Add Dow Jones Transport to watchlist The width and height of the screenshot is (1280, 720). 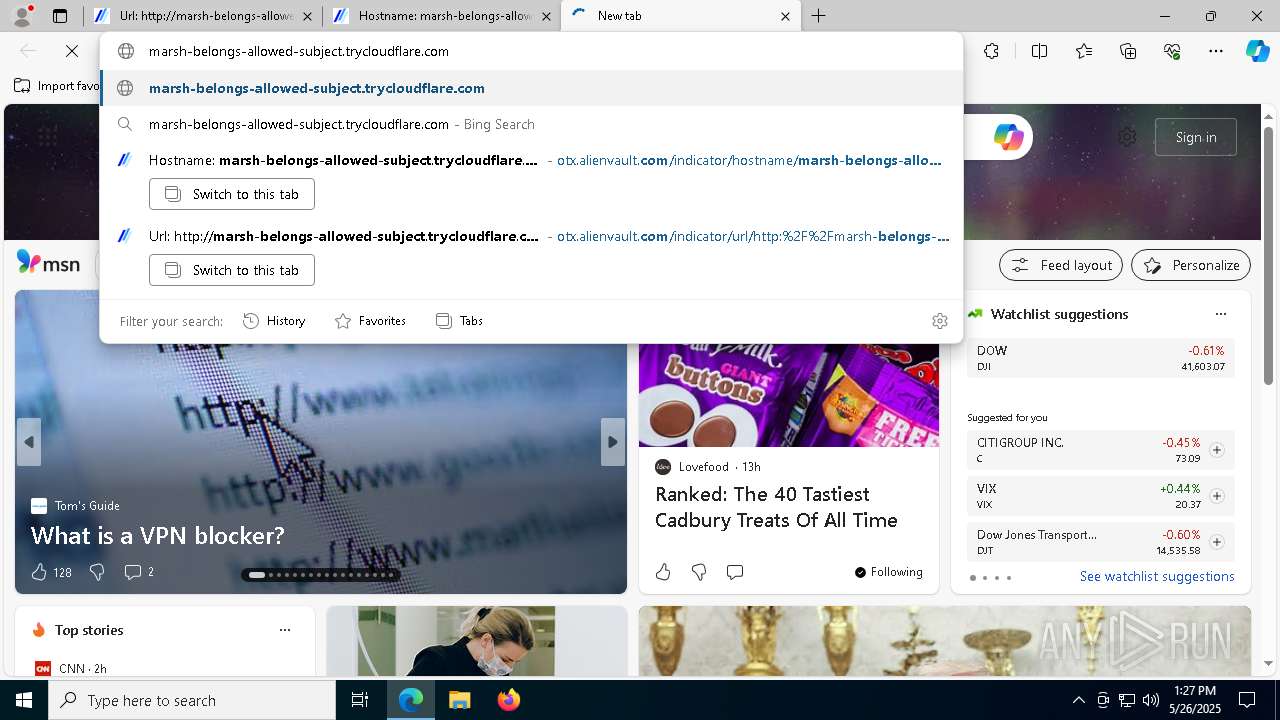[1216, 542]
